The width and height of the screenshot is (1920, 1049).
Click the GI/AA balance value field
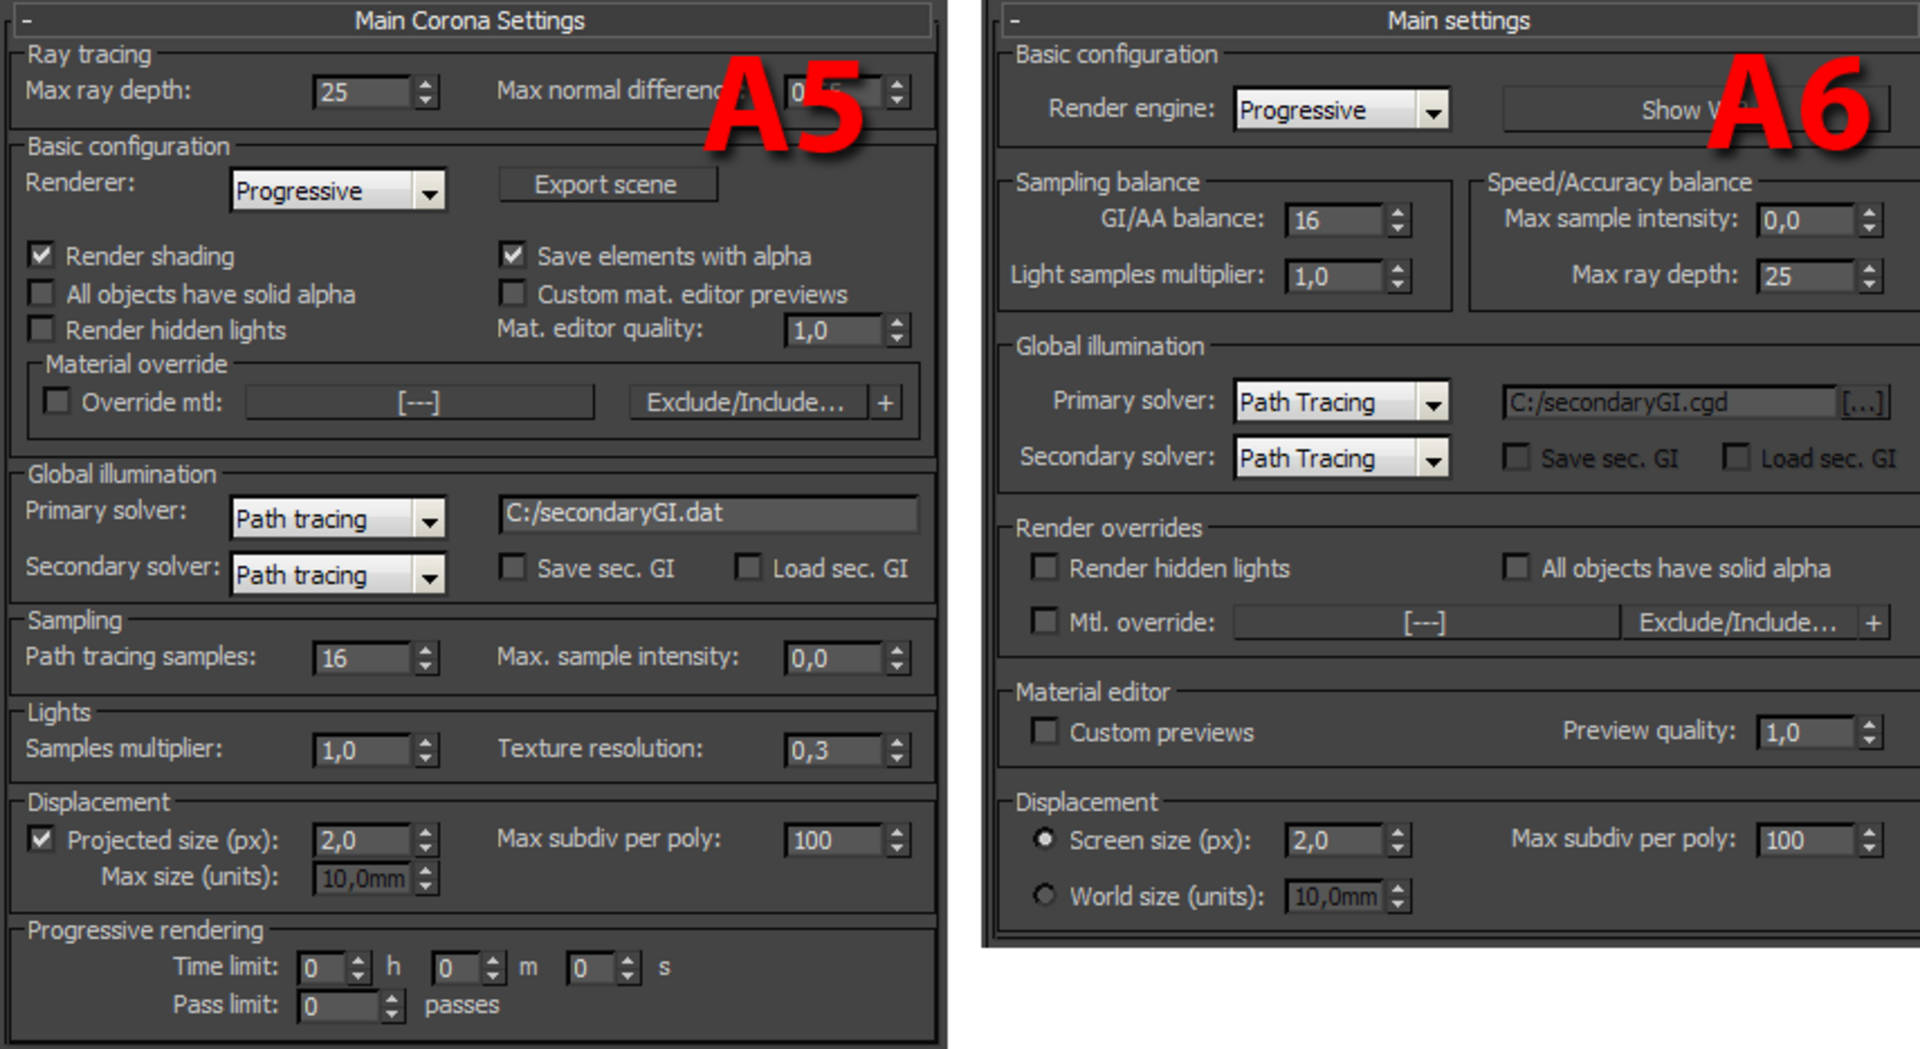click(1335, 220)
